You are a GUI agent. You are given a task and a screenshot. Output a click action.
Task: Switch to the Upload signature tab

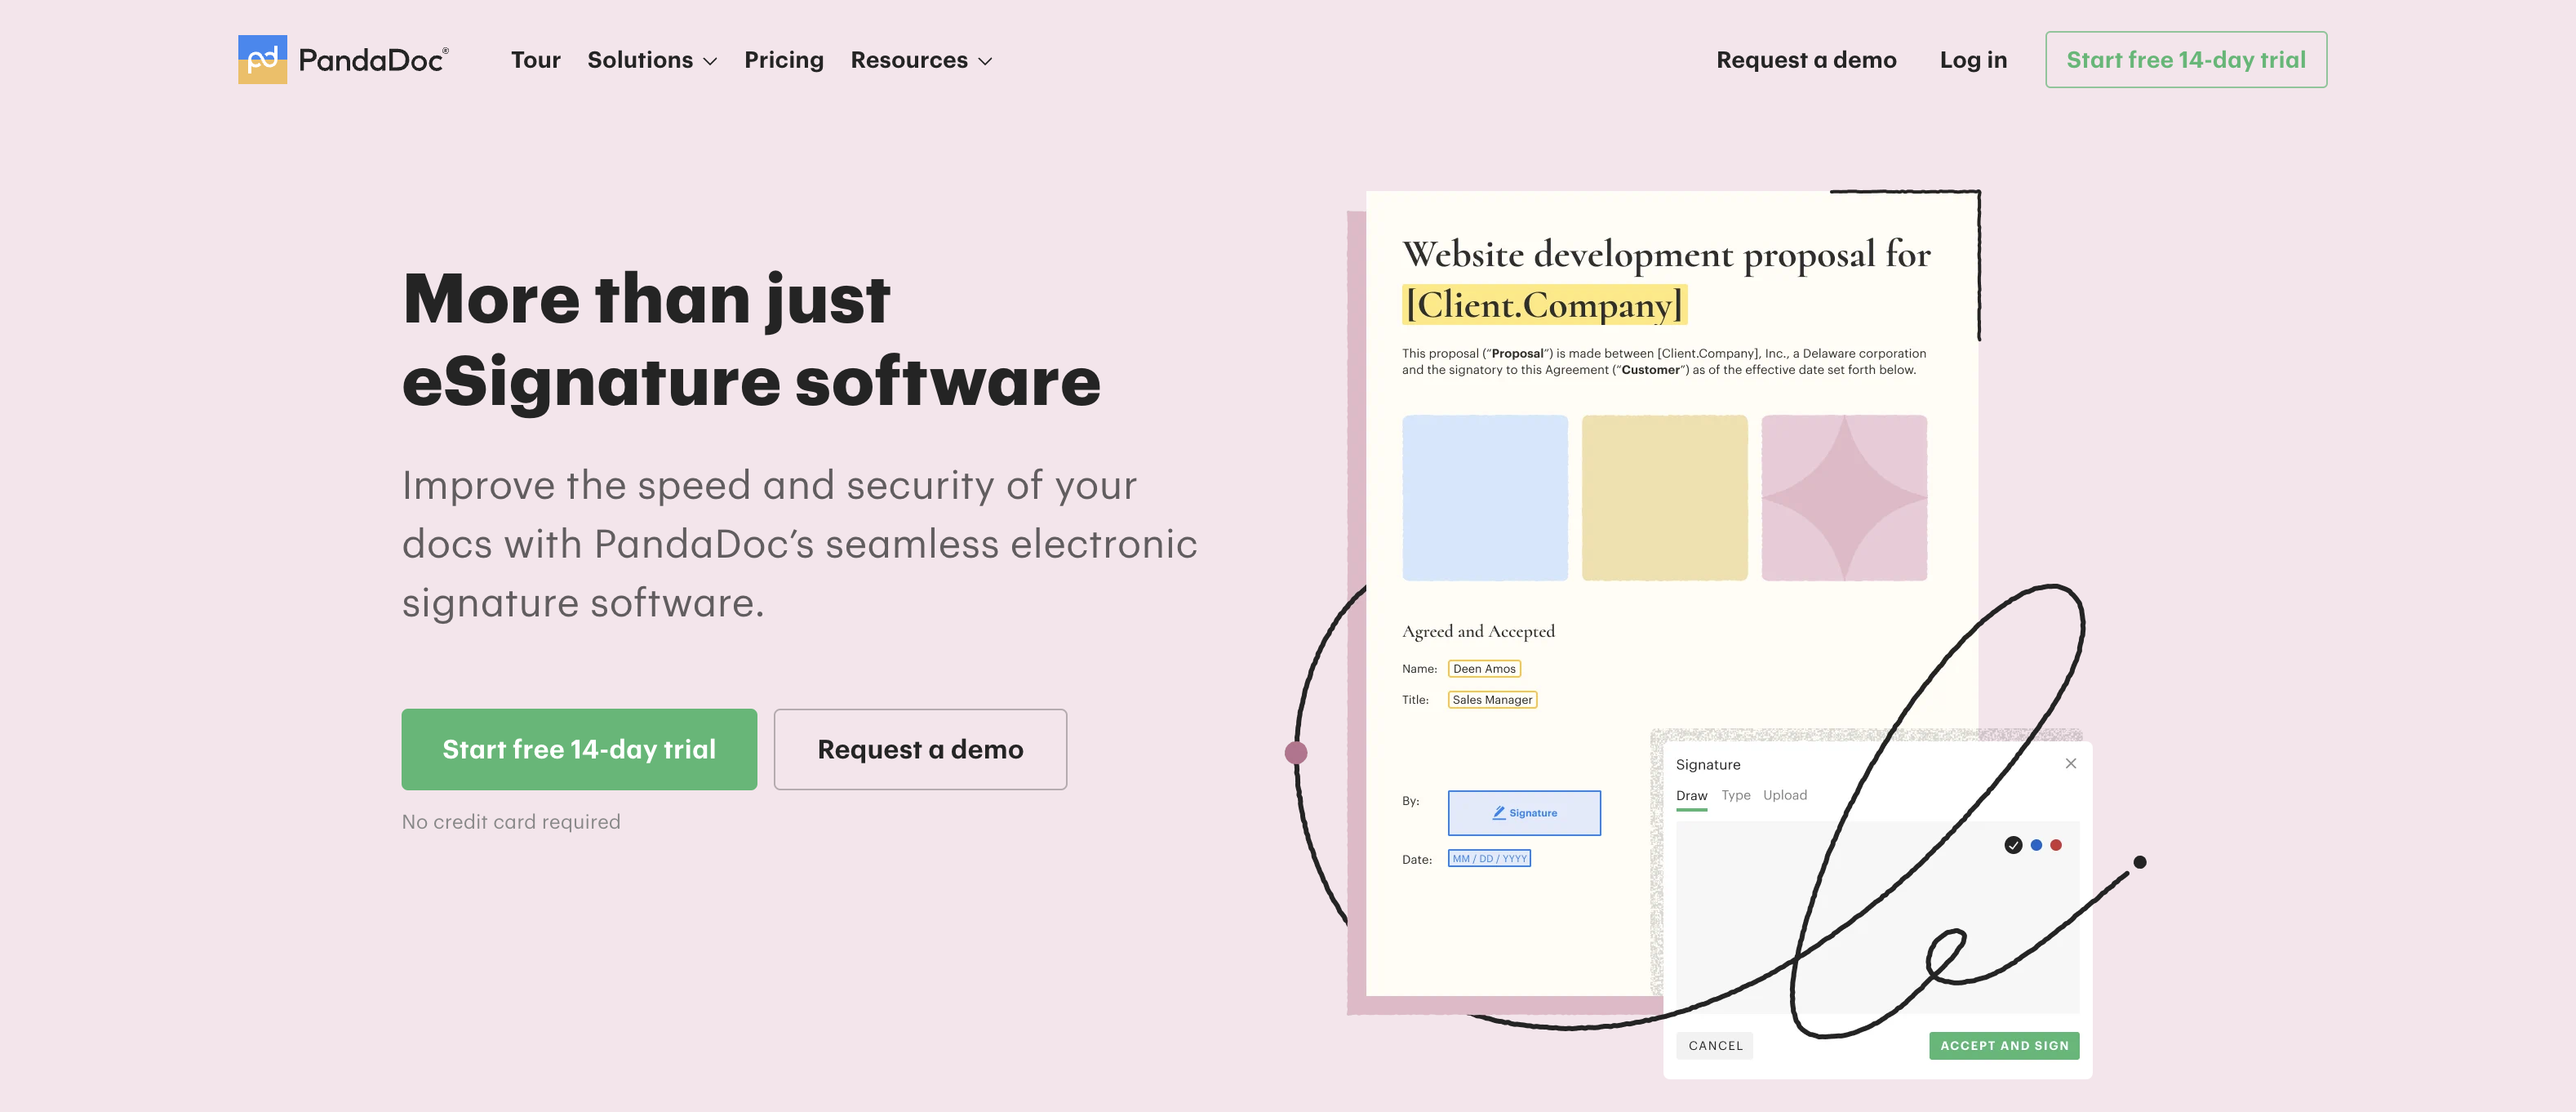1784,795
